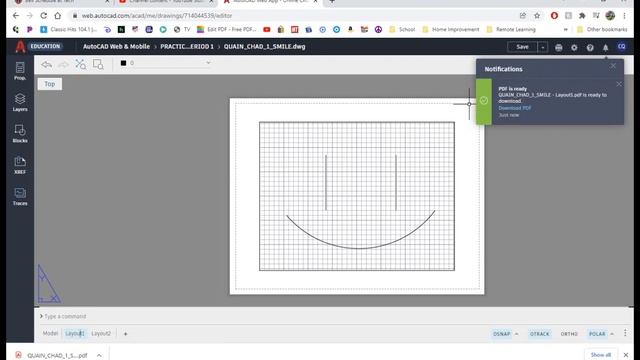
Task: Bookmark this page with star icon
Action: tap(537, 16)
